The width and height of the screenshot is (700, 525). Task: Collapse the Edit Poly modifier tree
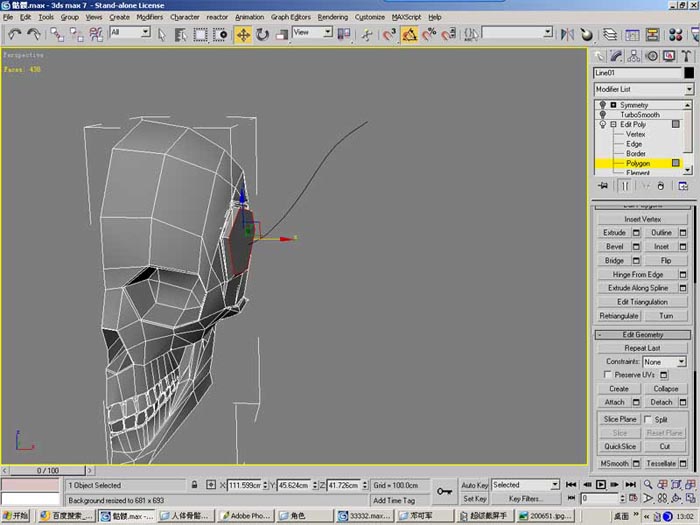point(613,125)
